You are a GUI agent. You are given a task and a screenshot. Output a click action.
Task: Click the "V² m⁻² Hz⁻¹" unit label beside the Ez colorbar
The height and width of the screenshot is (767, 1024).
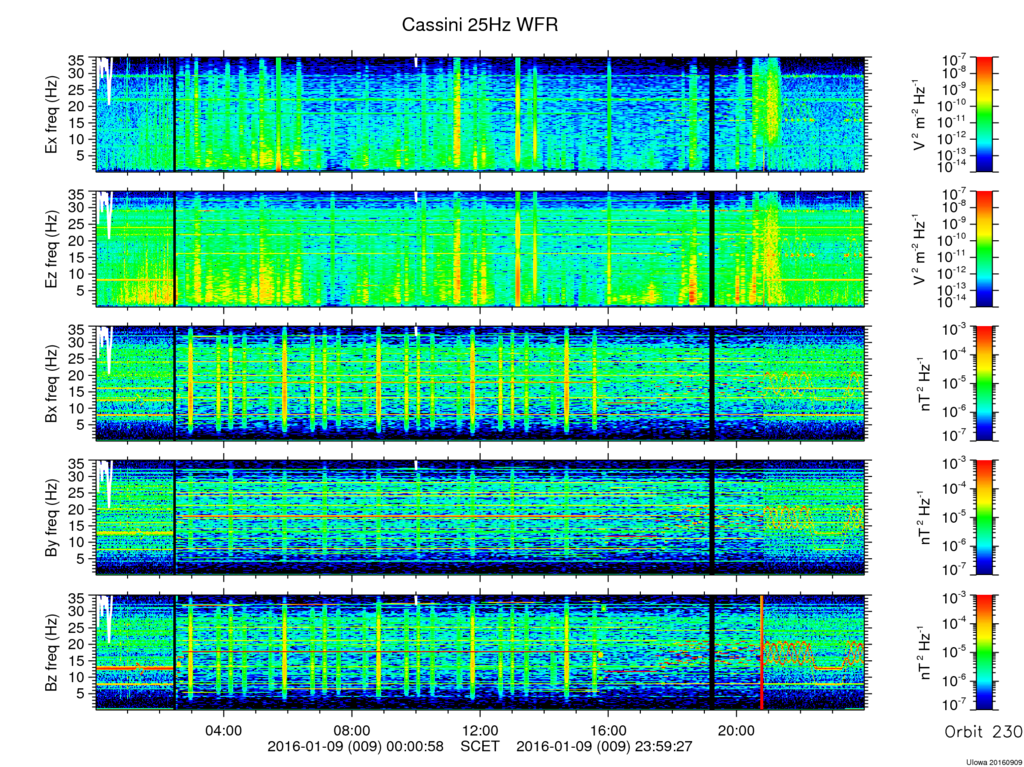920,249
